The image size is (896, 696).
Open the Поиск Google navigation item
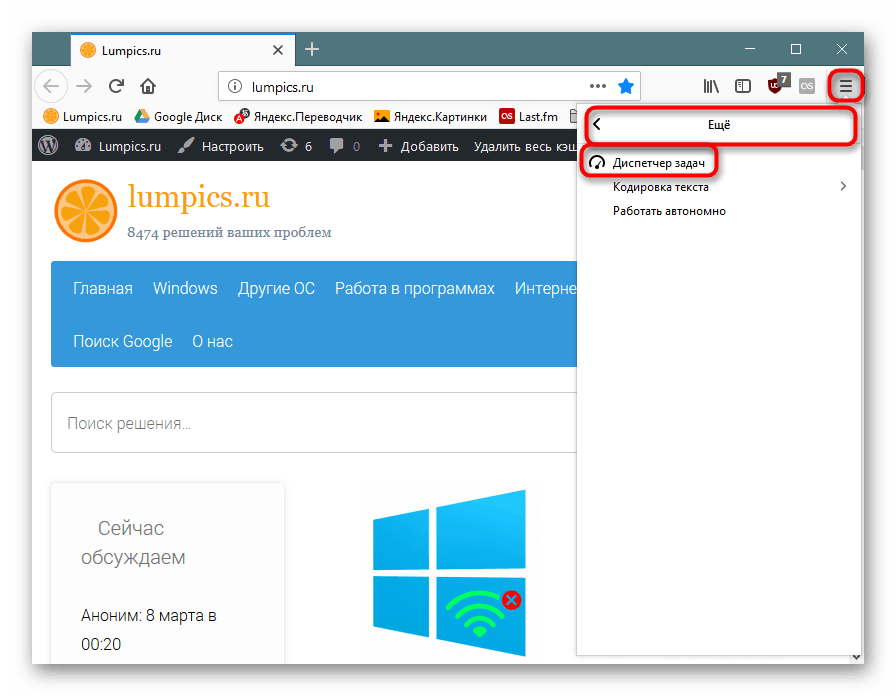[123, 342]
